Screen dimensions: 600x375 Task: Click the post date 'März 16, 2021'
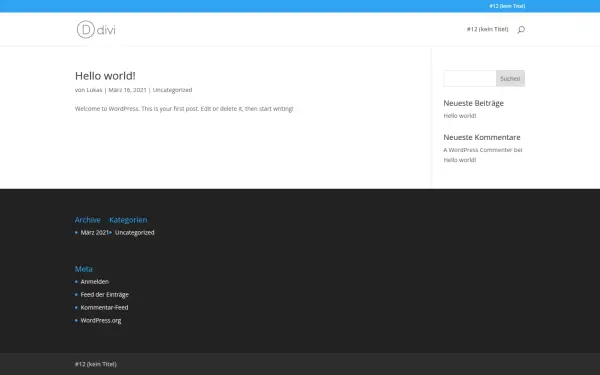(127, 90)
